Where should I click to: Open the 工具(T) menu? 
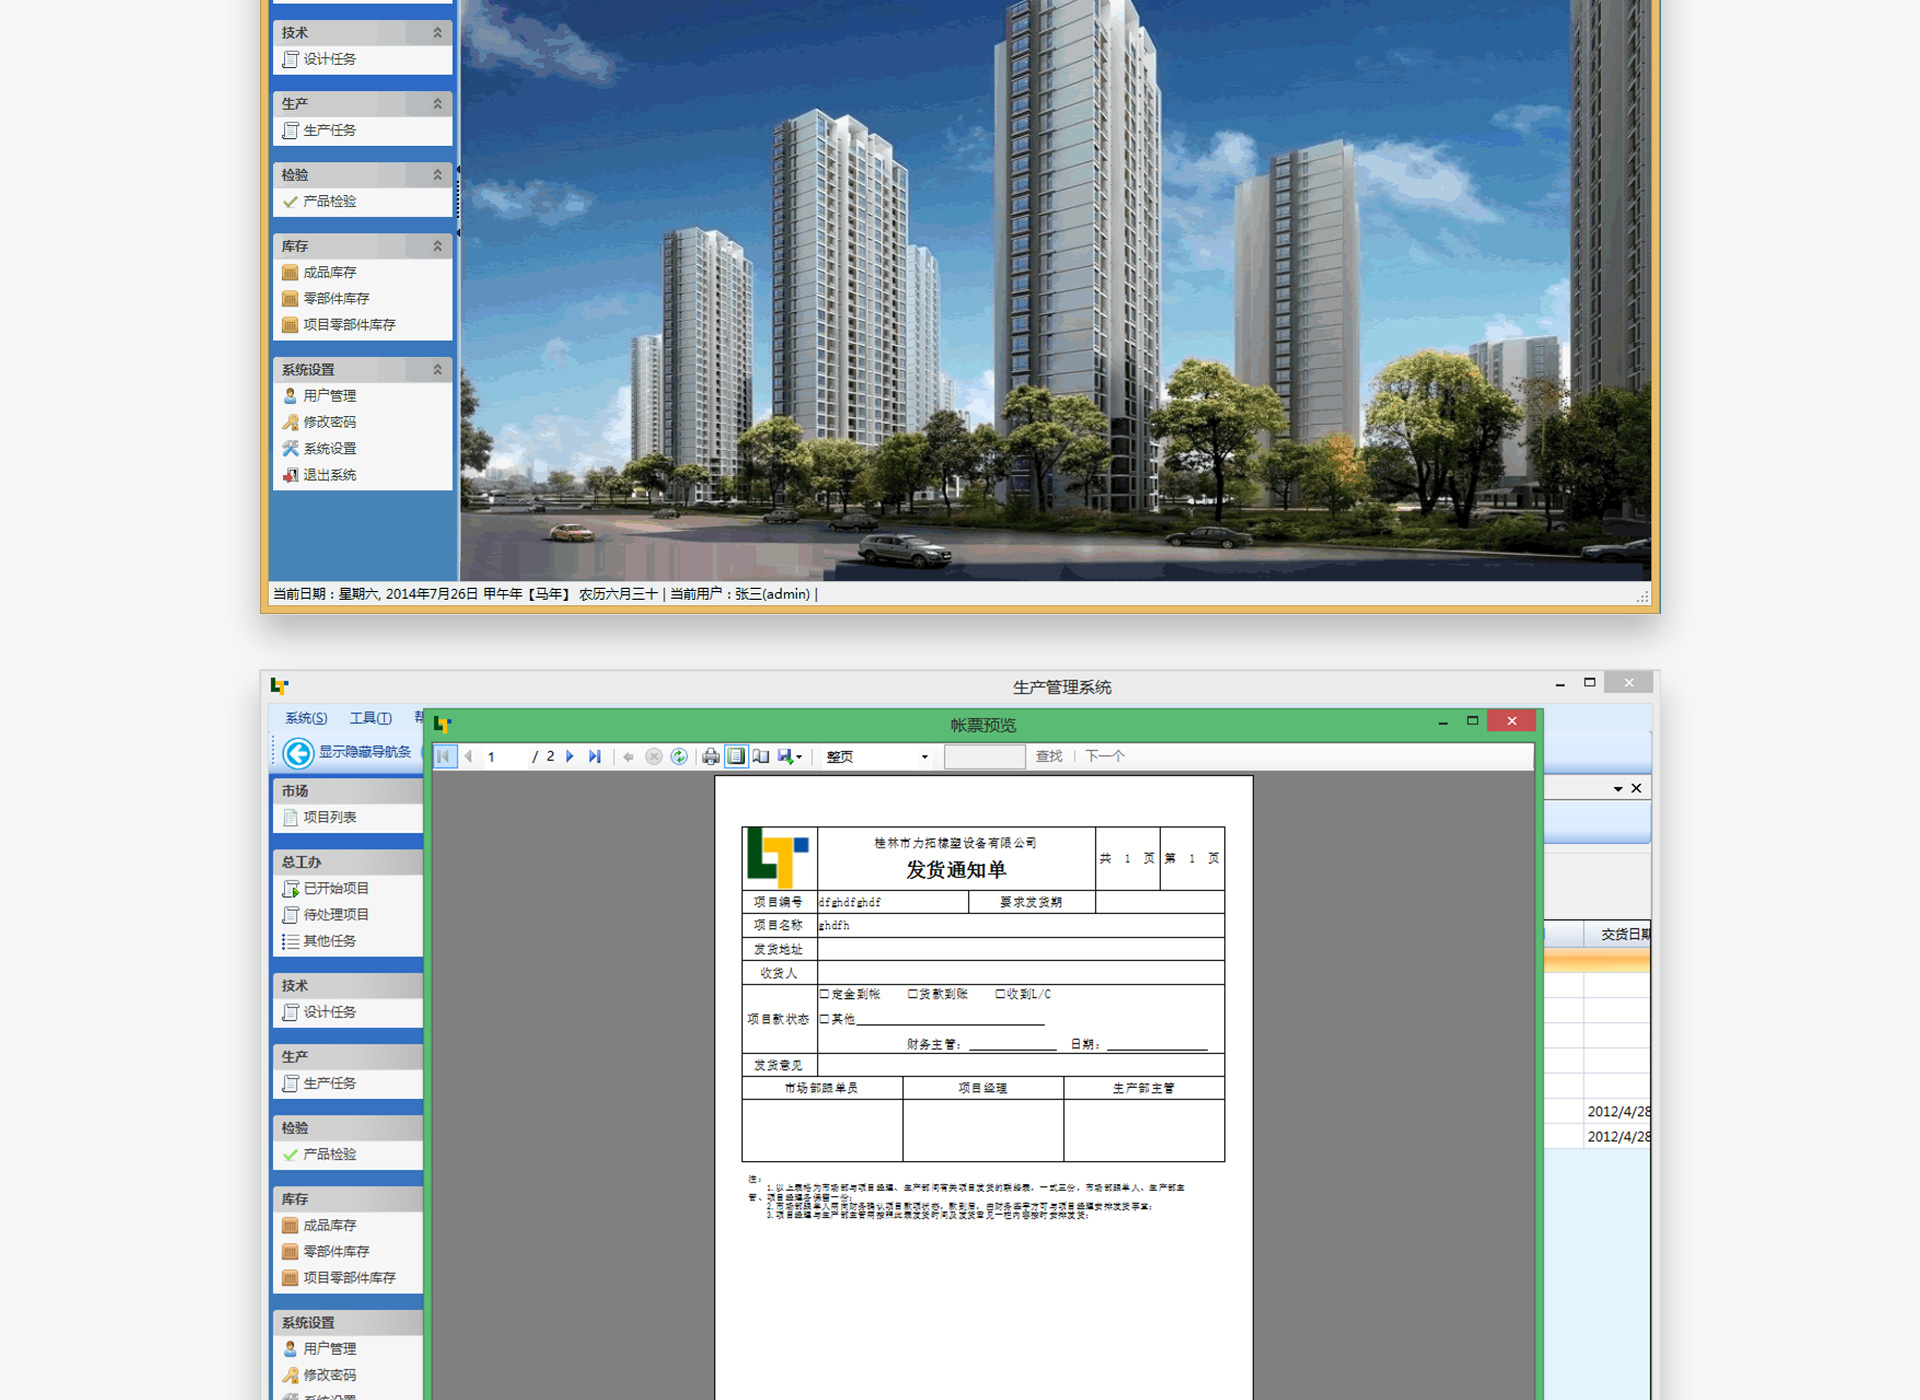coord(370,718)
